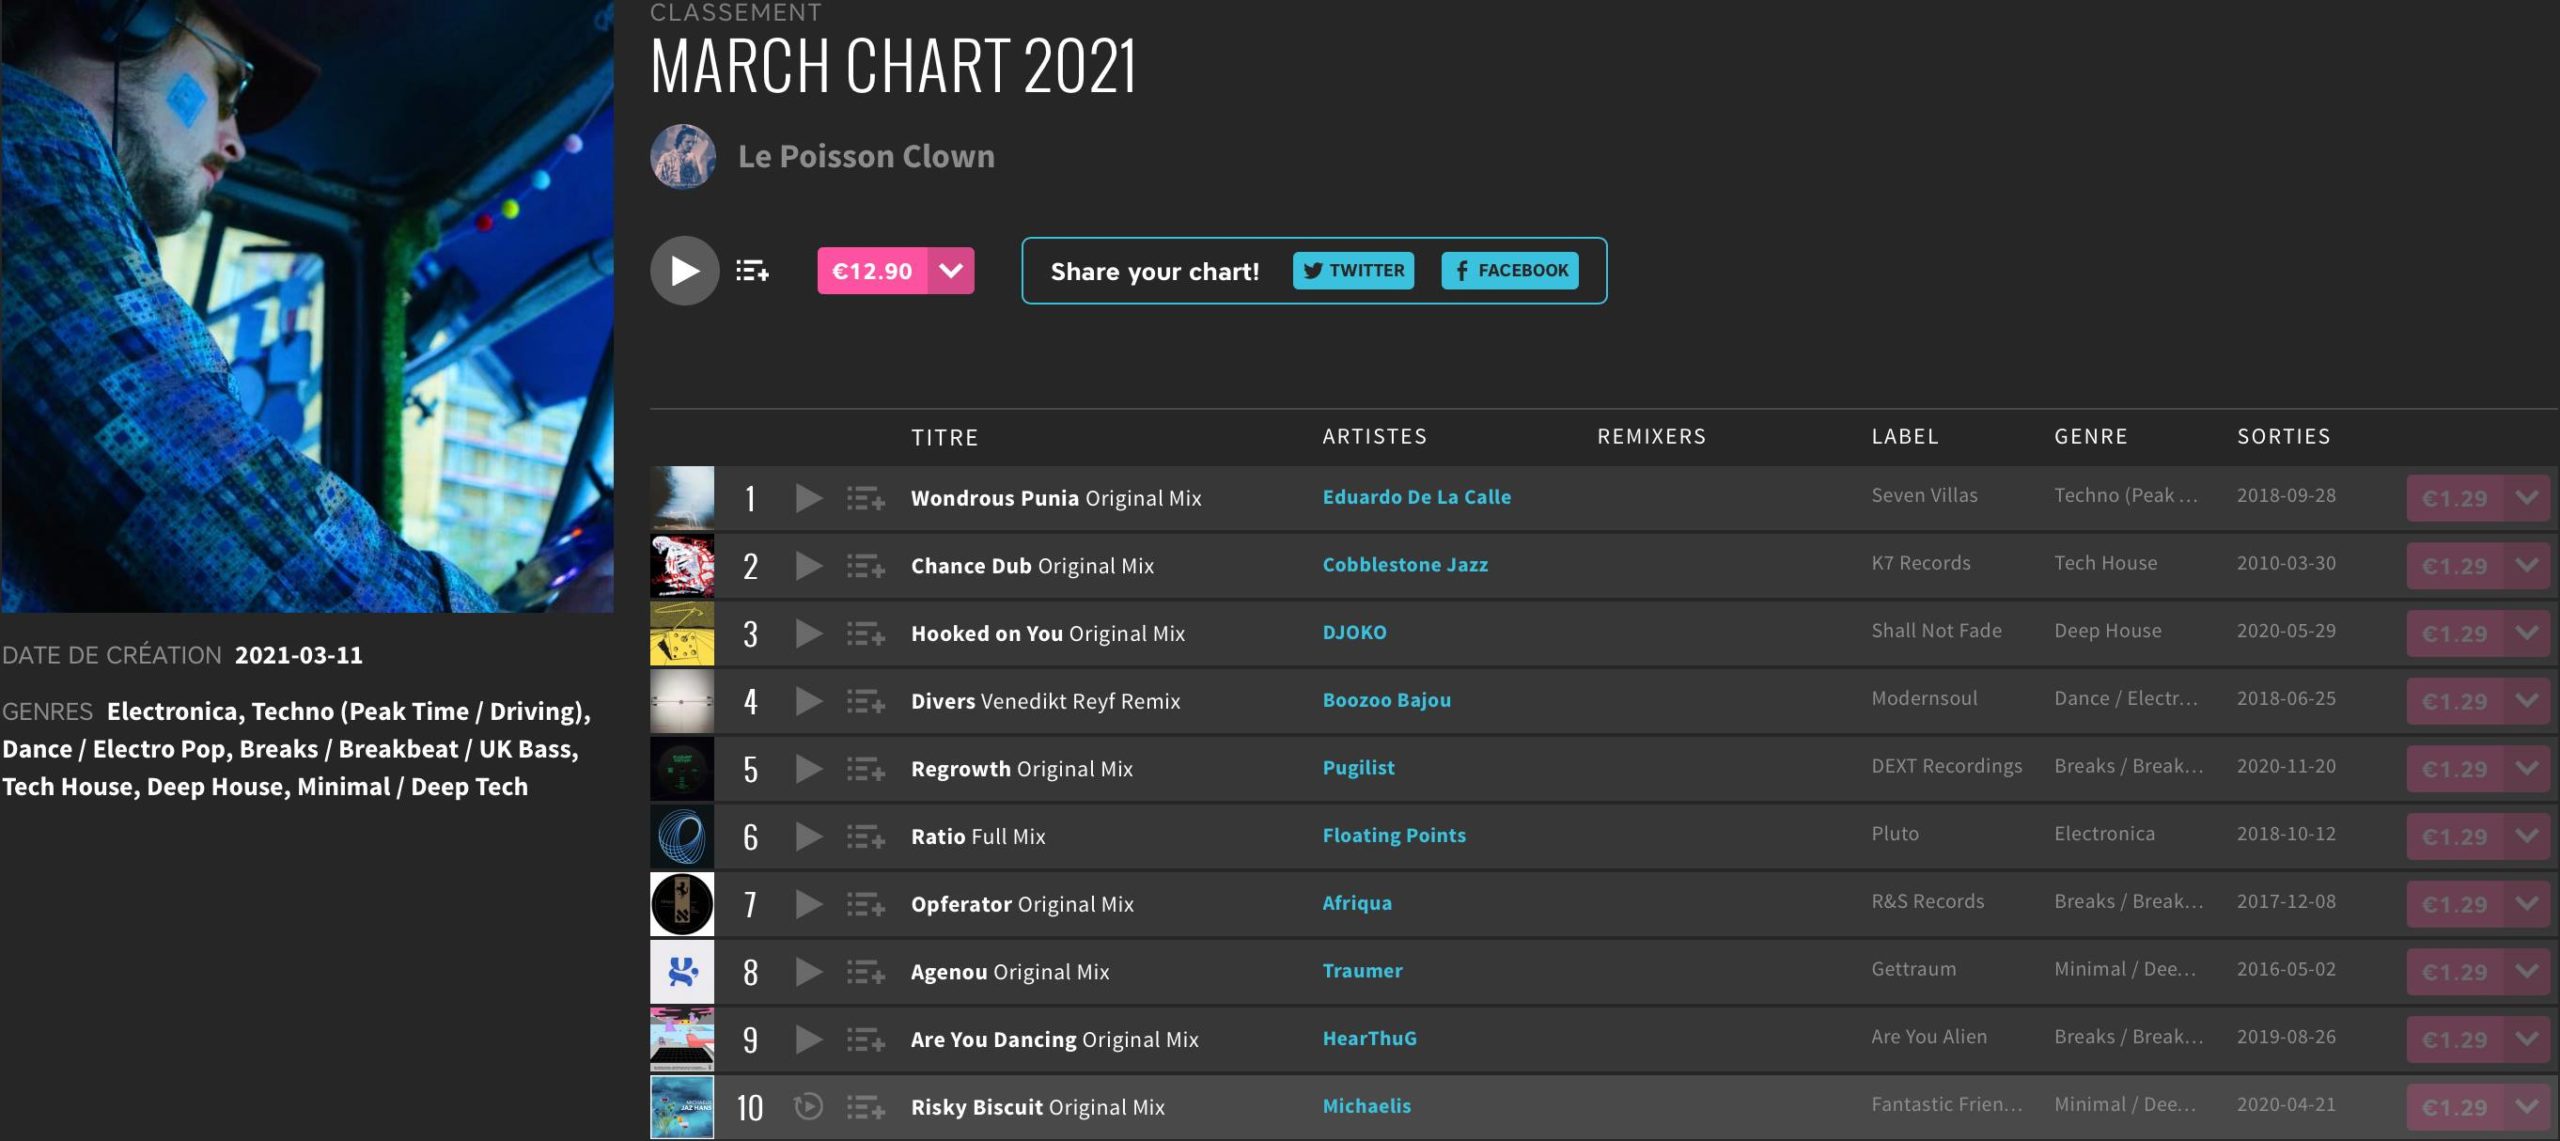Add whole chart to queue icon

(x=752, y=270)
